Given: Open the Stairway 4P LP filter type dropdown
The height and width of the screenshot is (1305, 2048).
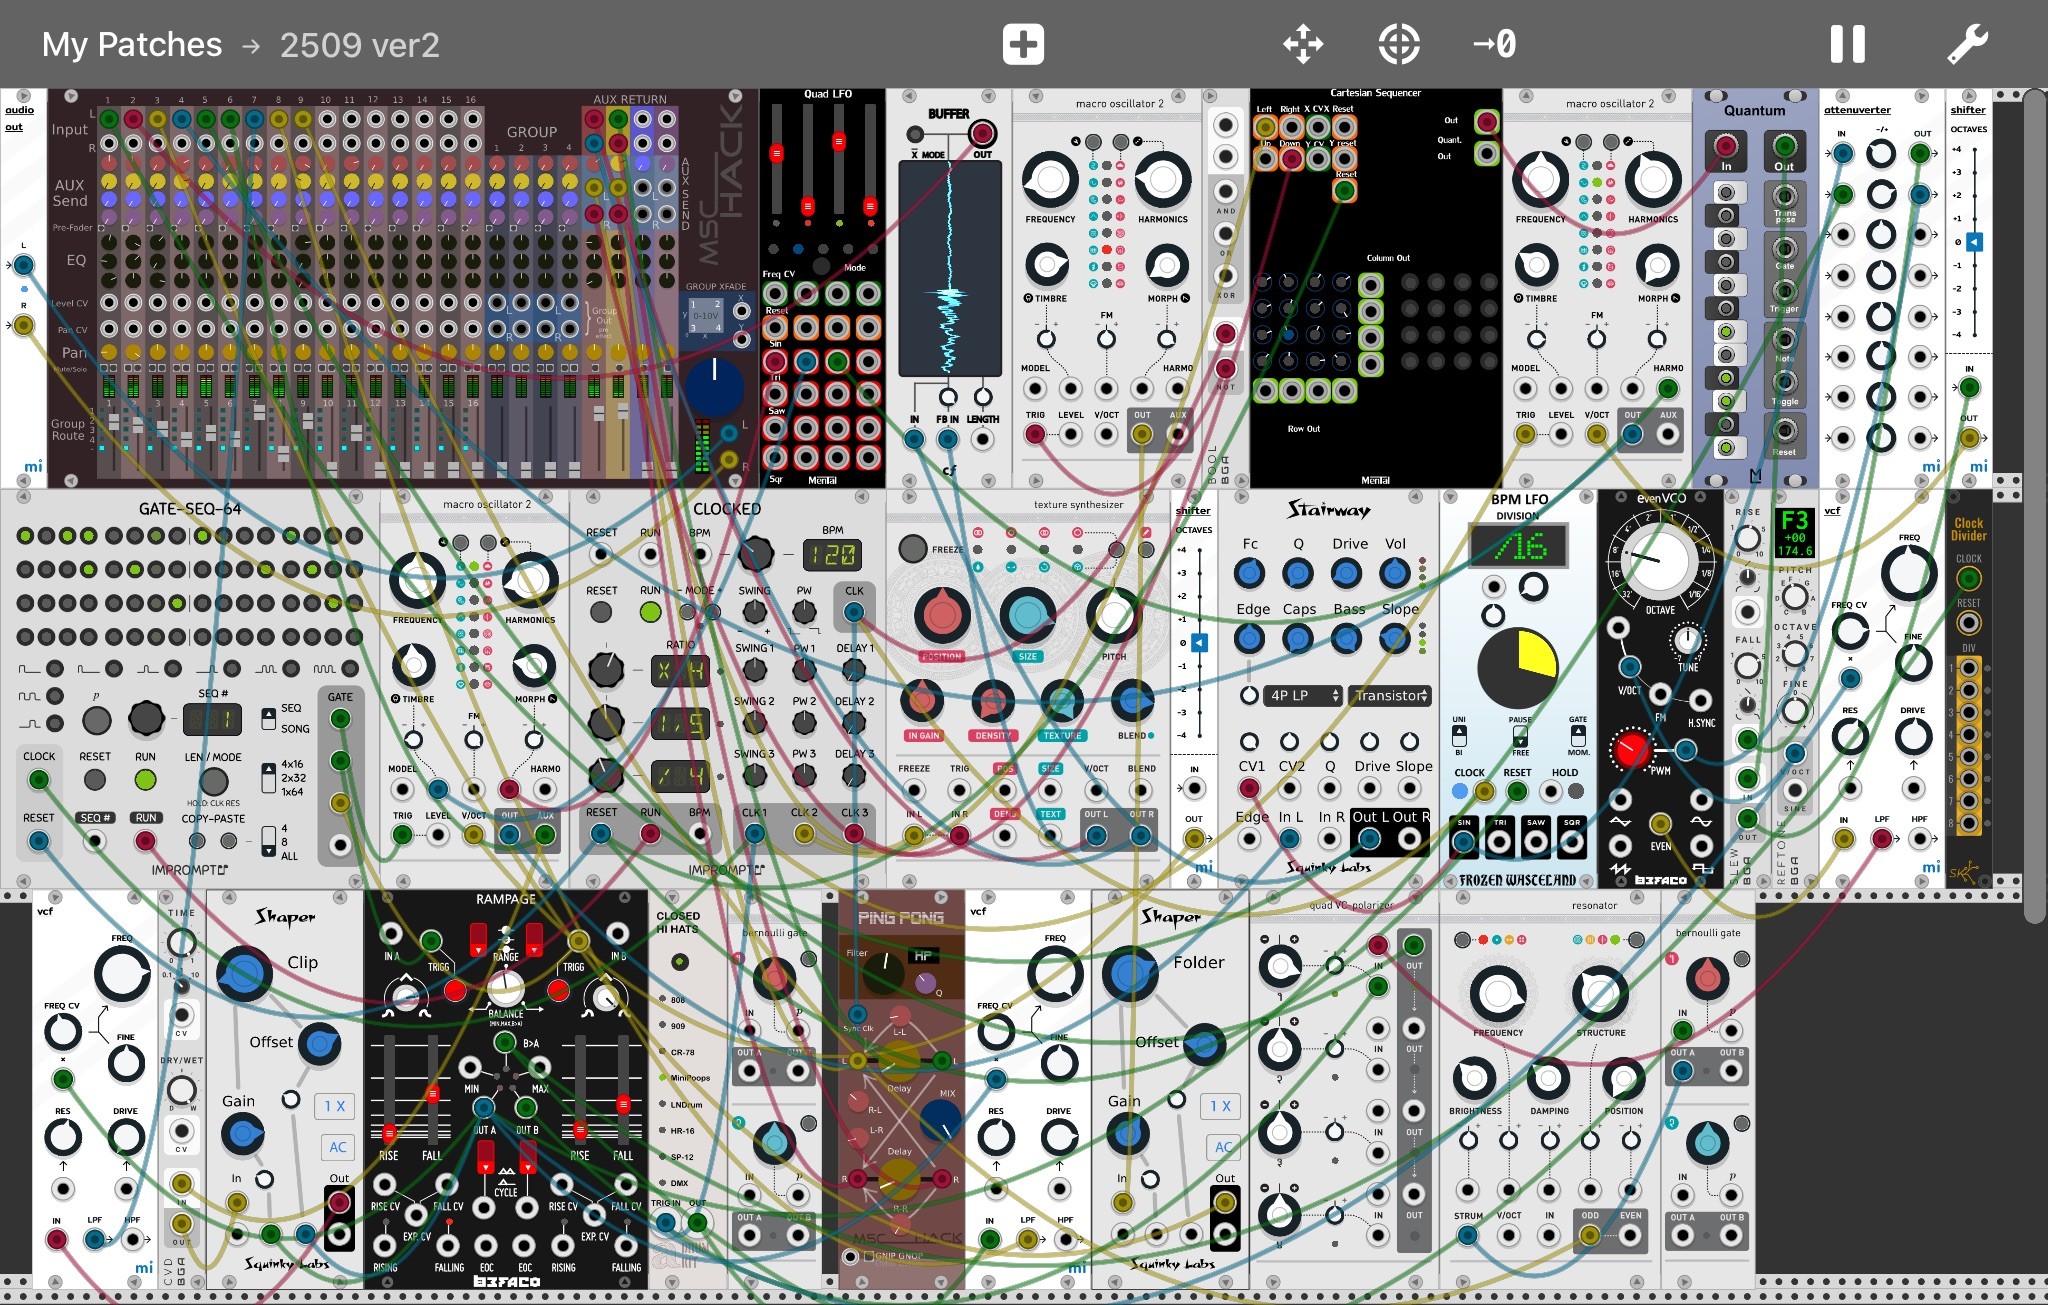Looking at the screenshot, I should point(1304,695).
